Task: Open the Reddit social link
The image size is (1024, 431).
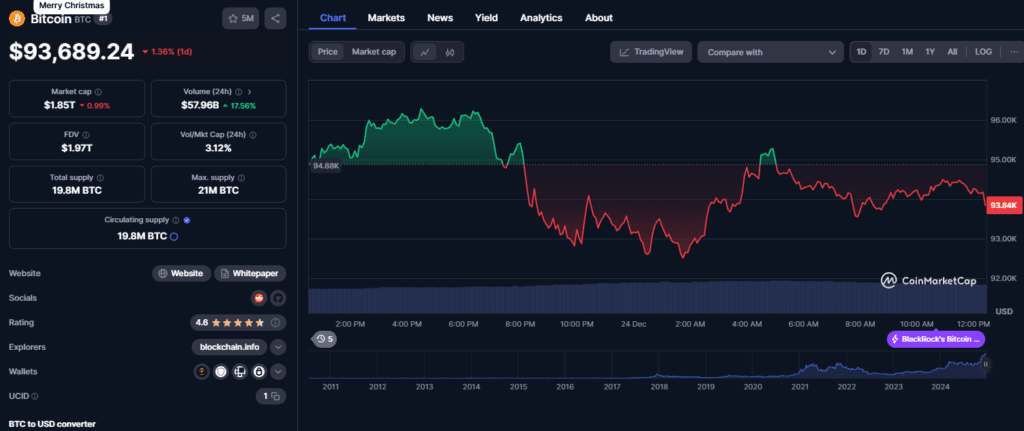Action: tap(259, 298)
